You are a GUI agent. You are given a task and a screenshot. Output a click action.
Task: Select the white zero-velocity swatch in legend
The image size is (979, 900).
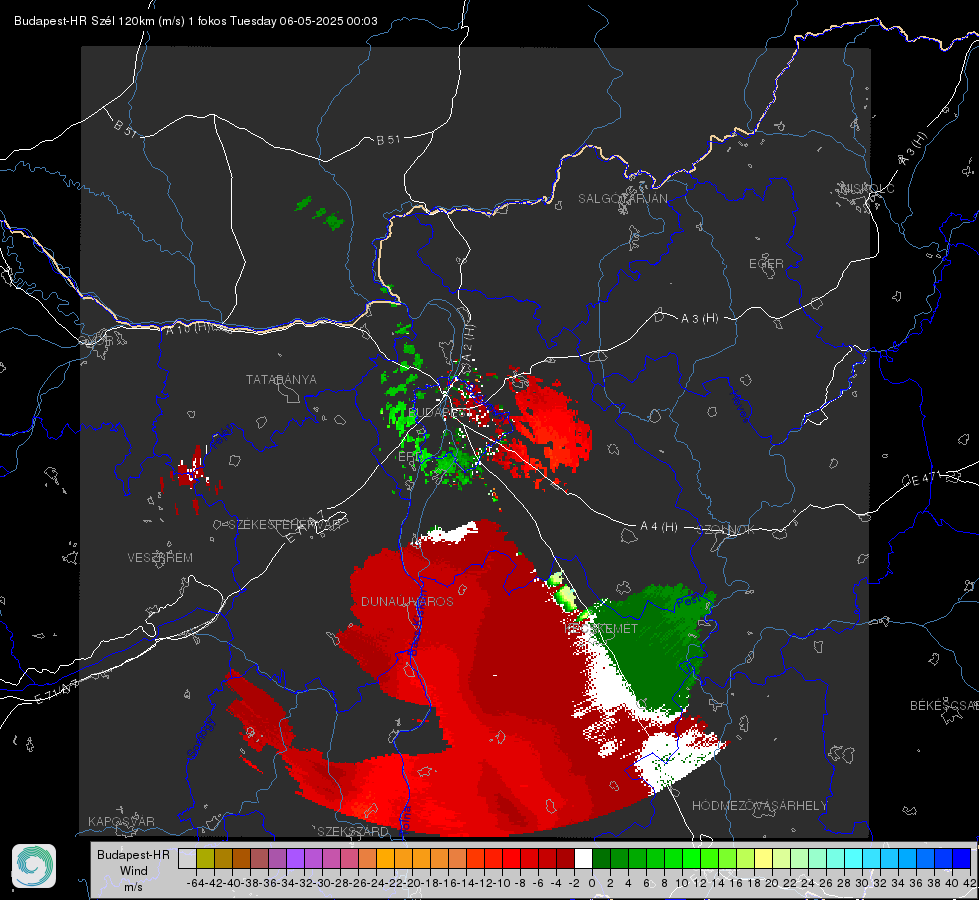[x=583, y=859]
